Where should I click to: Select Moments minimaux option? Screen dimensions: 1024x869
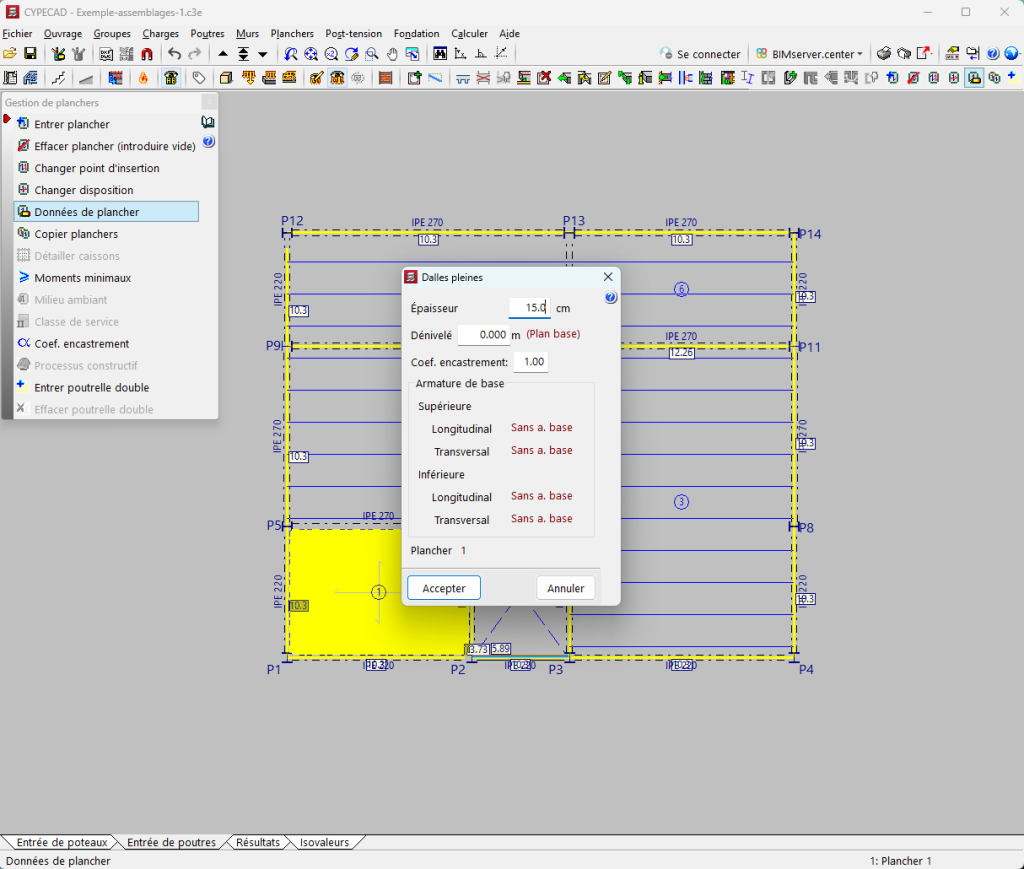click(x=82, y=277)
